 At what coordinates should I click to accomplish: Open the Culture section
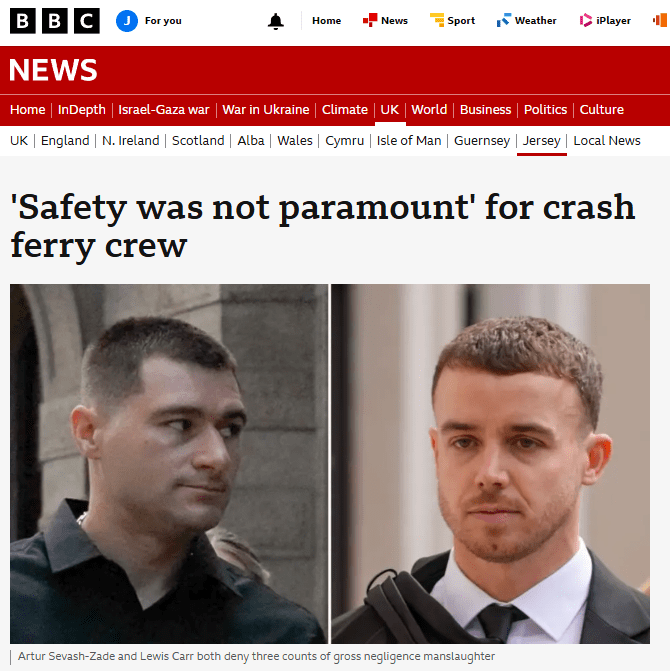602,110
